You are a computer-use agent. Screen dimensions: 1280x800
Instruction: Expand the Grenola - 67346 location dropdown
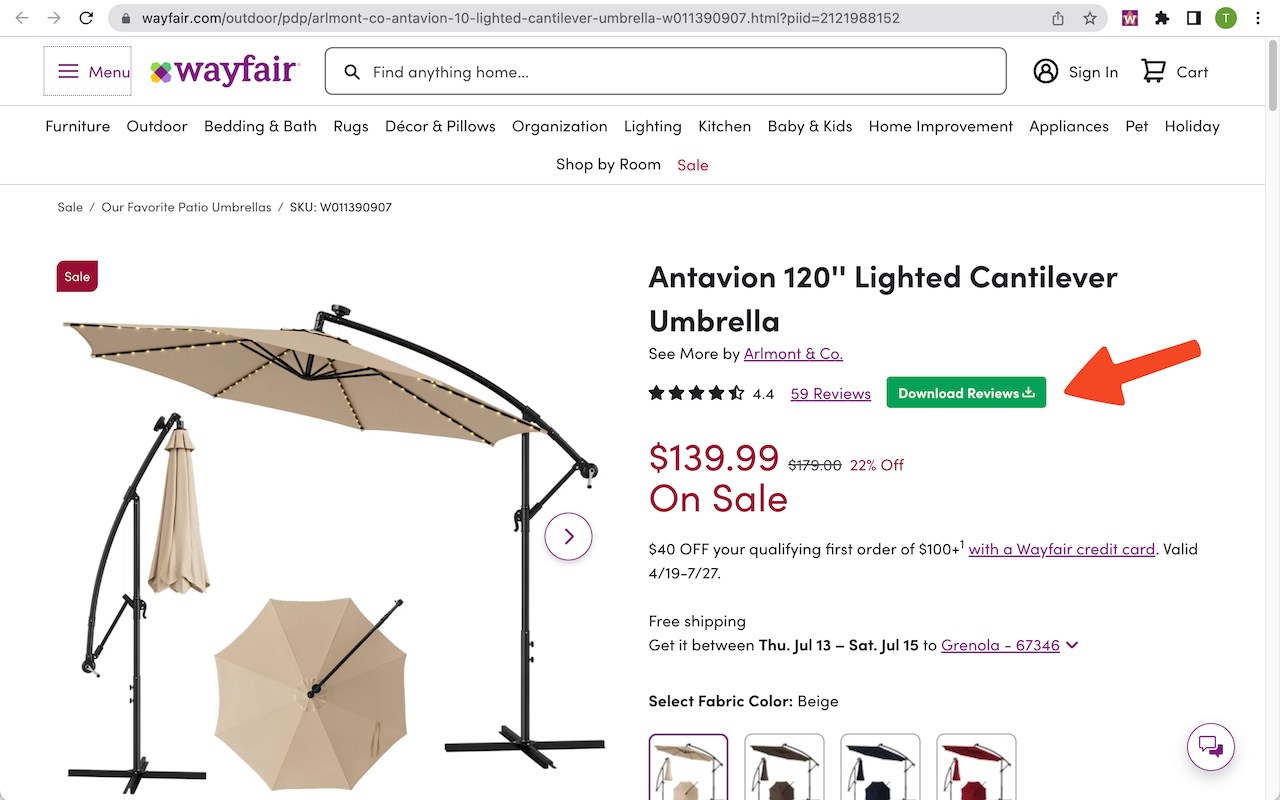point(1010,645)
